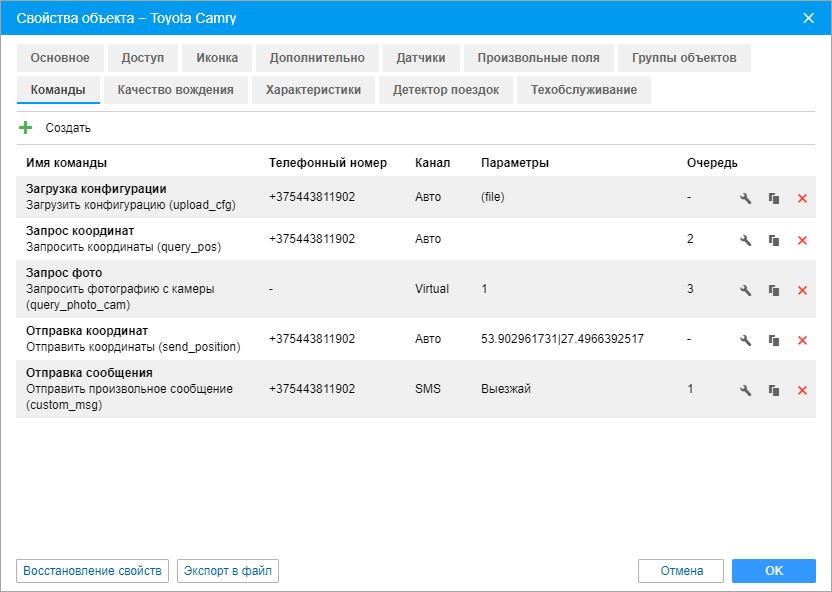
Task: Cancel with the Отмена button
Action: click(x=681, y=571)
